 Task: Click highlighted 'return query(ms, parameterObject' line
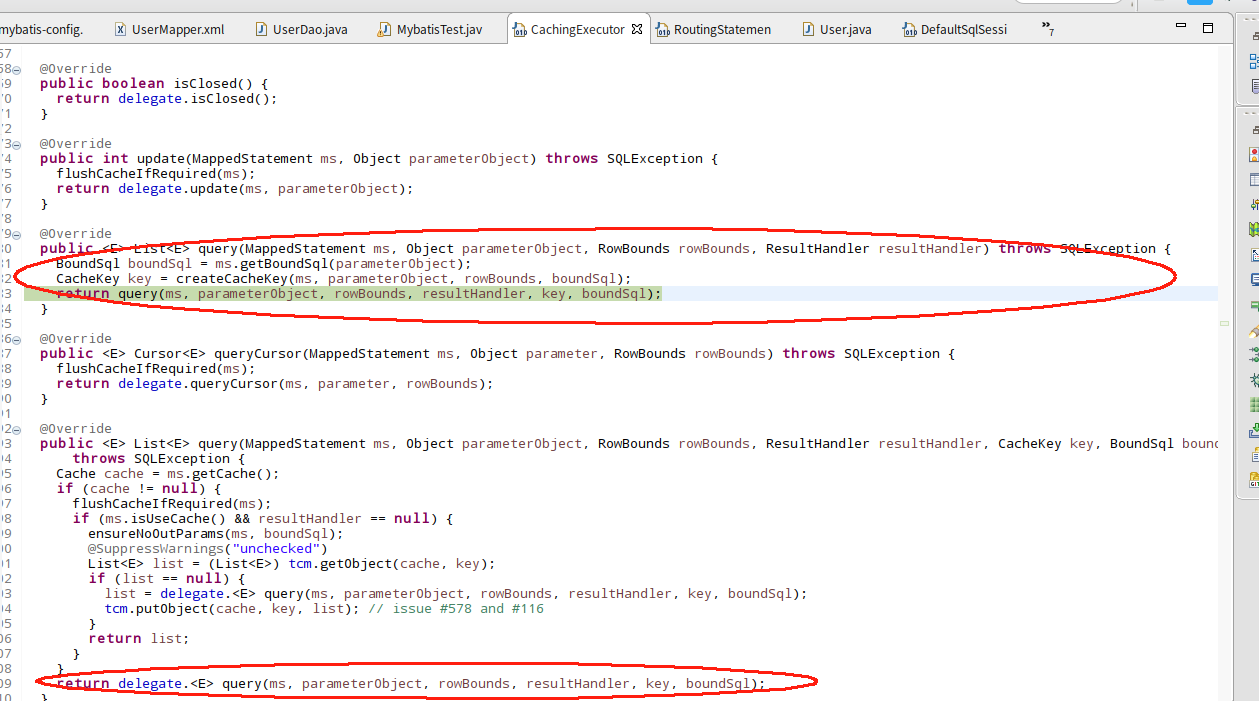coord(359,294)
